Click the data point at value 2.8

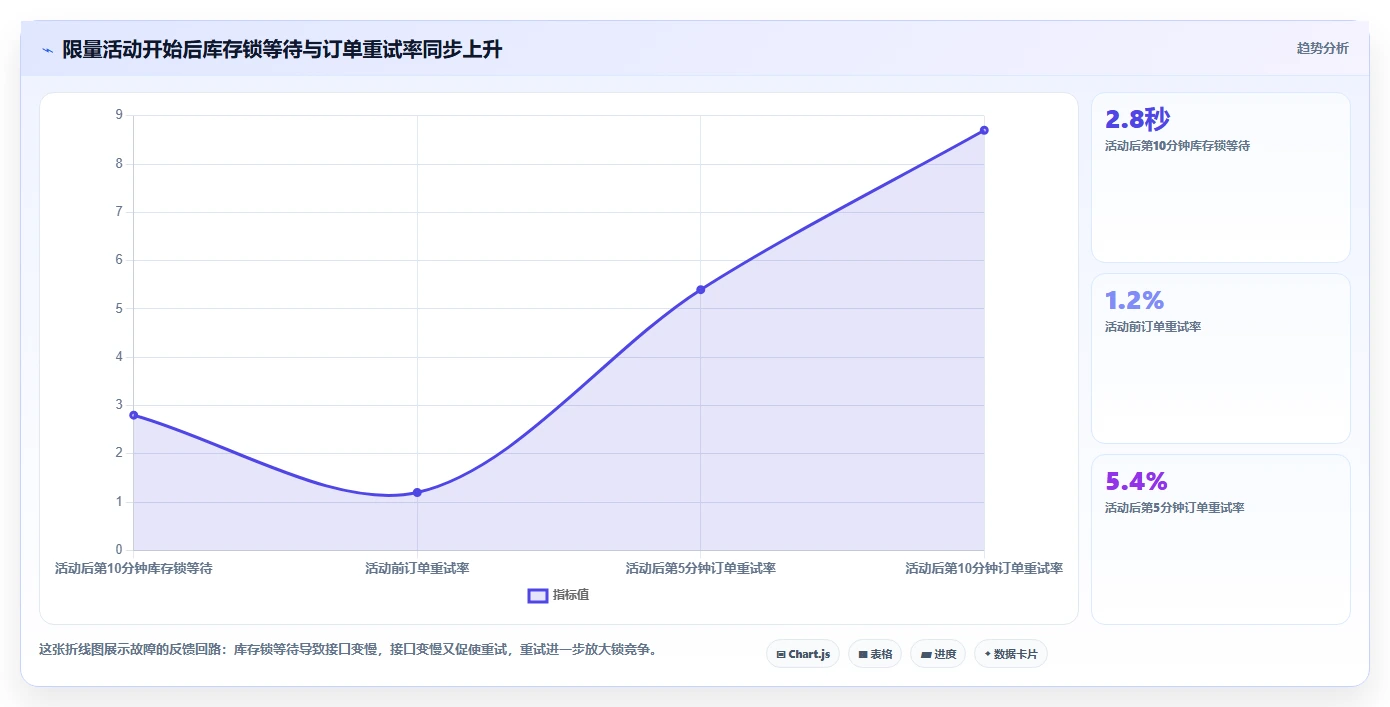pos(134,415)
